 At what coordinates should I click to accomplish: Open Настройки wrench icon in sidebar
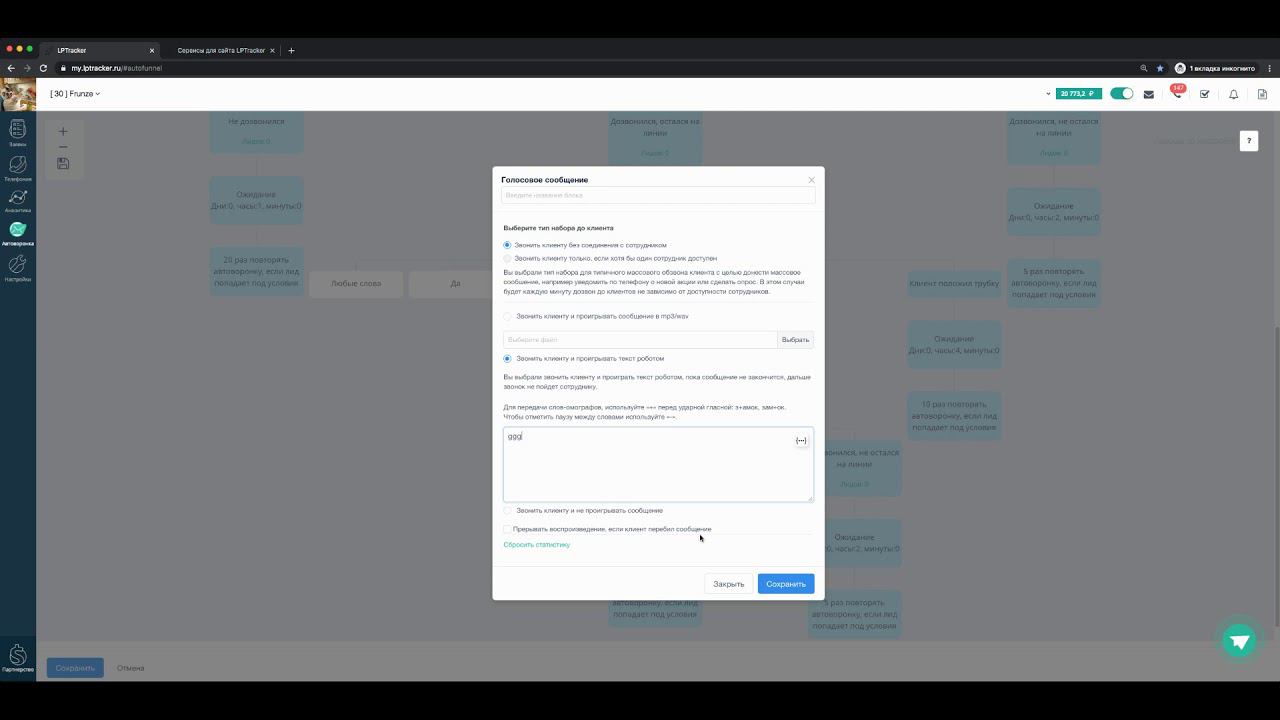tap(18, 268)
